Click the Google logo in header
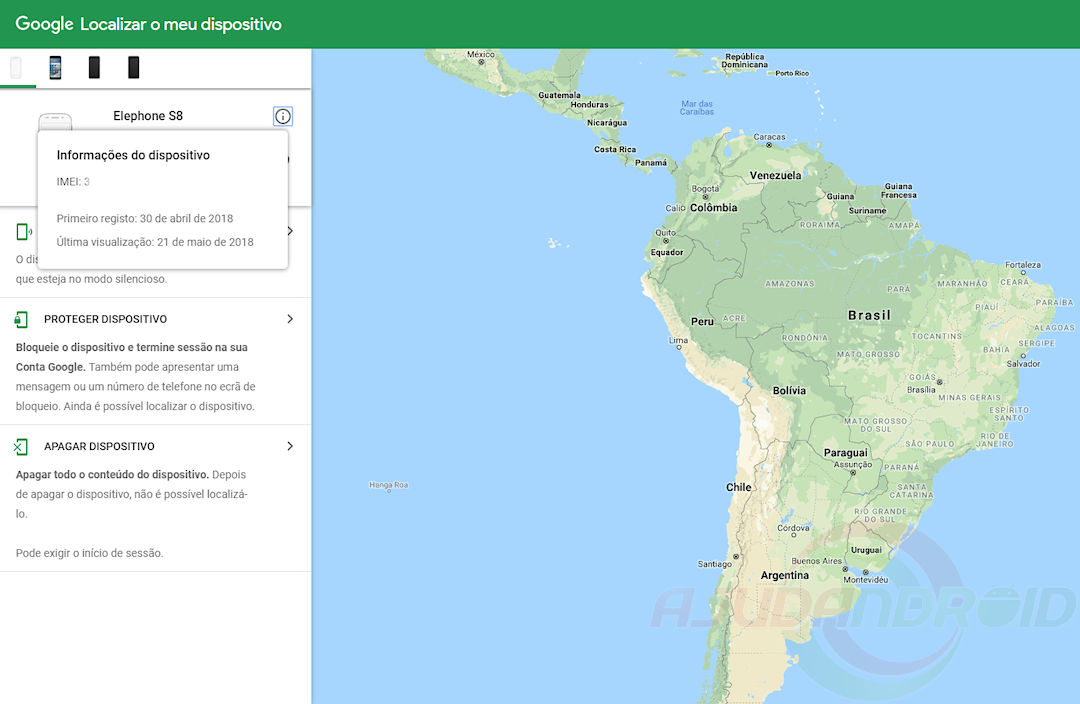 click(x=44, y=24)
